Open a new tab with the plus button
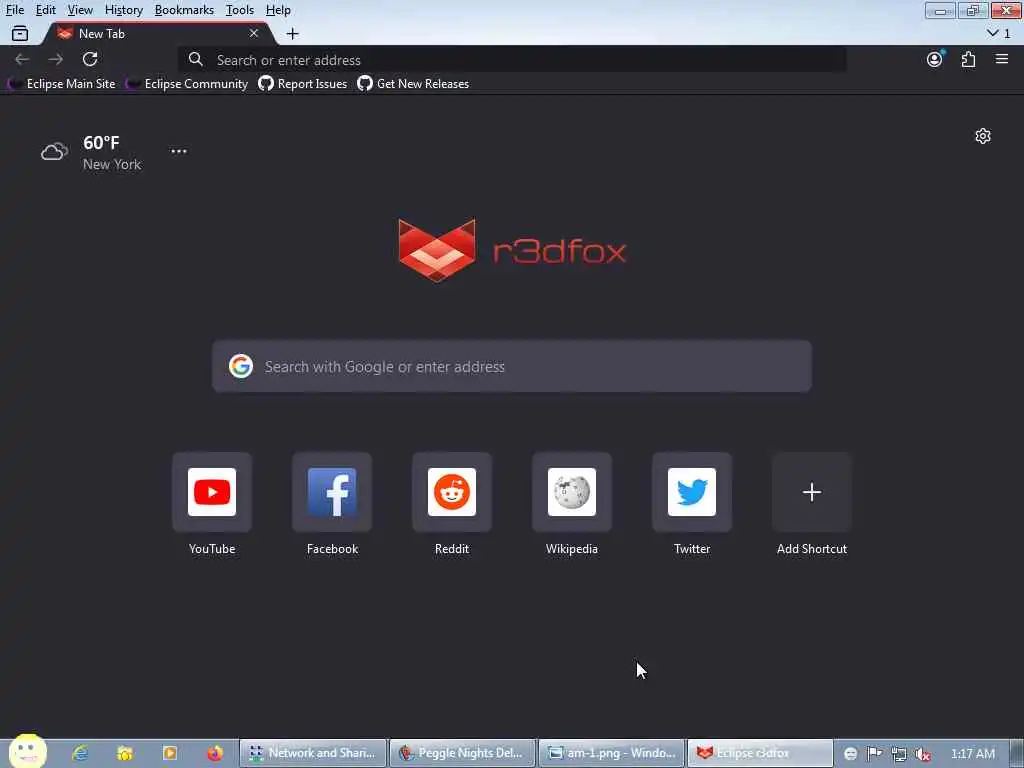This screenshot has height=768, width=1024. point(293,33)
